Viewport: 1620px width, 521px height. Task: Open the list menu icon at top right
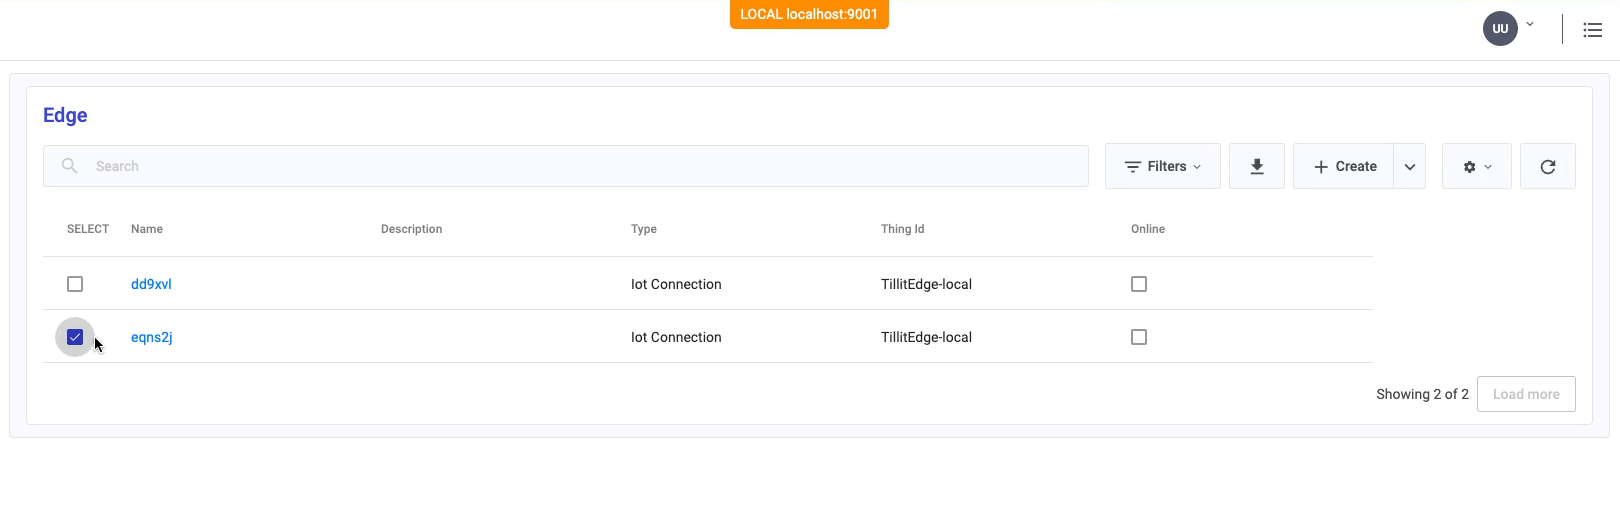coord(1592,30)
